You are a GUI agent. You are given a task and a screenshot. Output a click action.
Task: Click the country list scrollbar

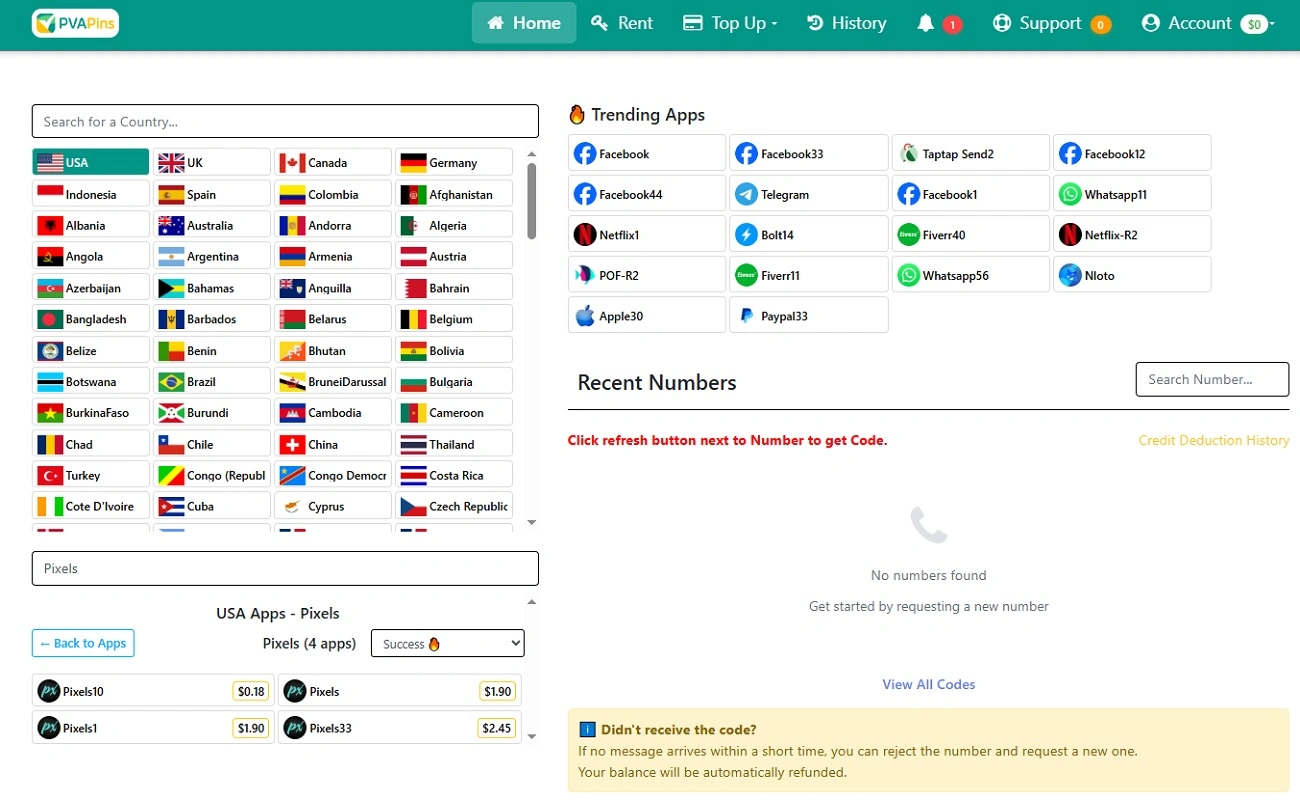click(532, 200)
